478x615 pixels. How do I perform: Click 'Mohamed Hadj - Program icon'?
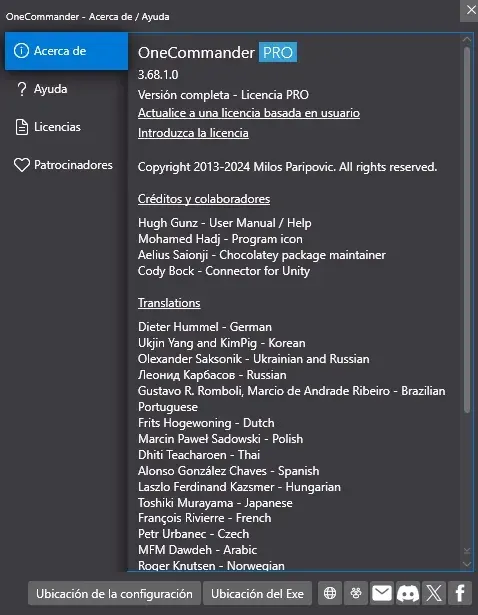pos(220,239)
